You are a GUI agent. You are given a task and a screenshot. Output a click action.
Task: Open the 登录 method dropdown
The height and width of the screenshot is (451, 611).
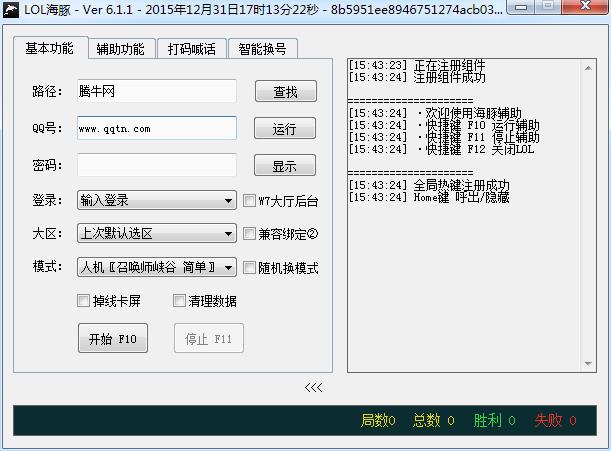(156, 200)
